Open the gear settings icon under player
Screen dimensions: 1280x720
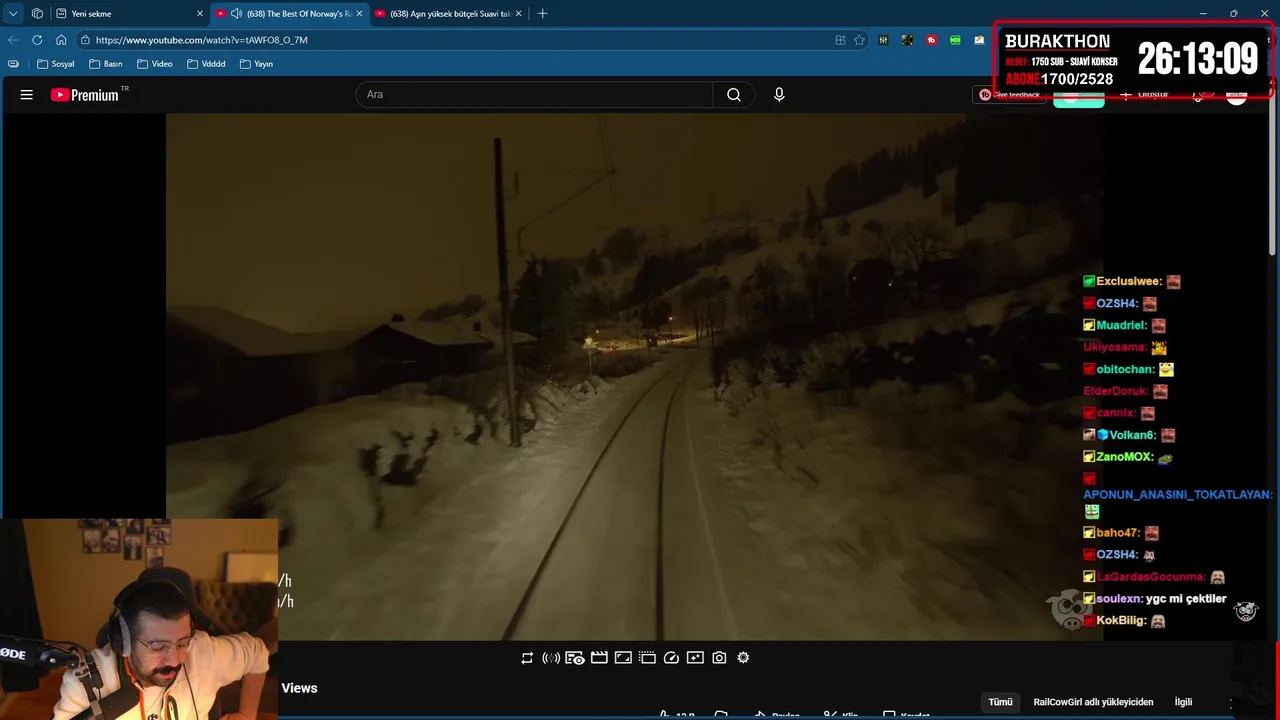743,658
